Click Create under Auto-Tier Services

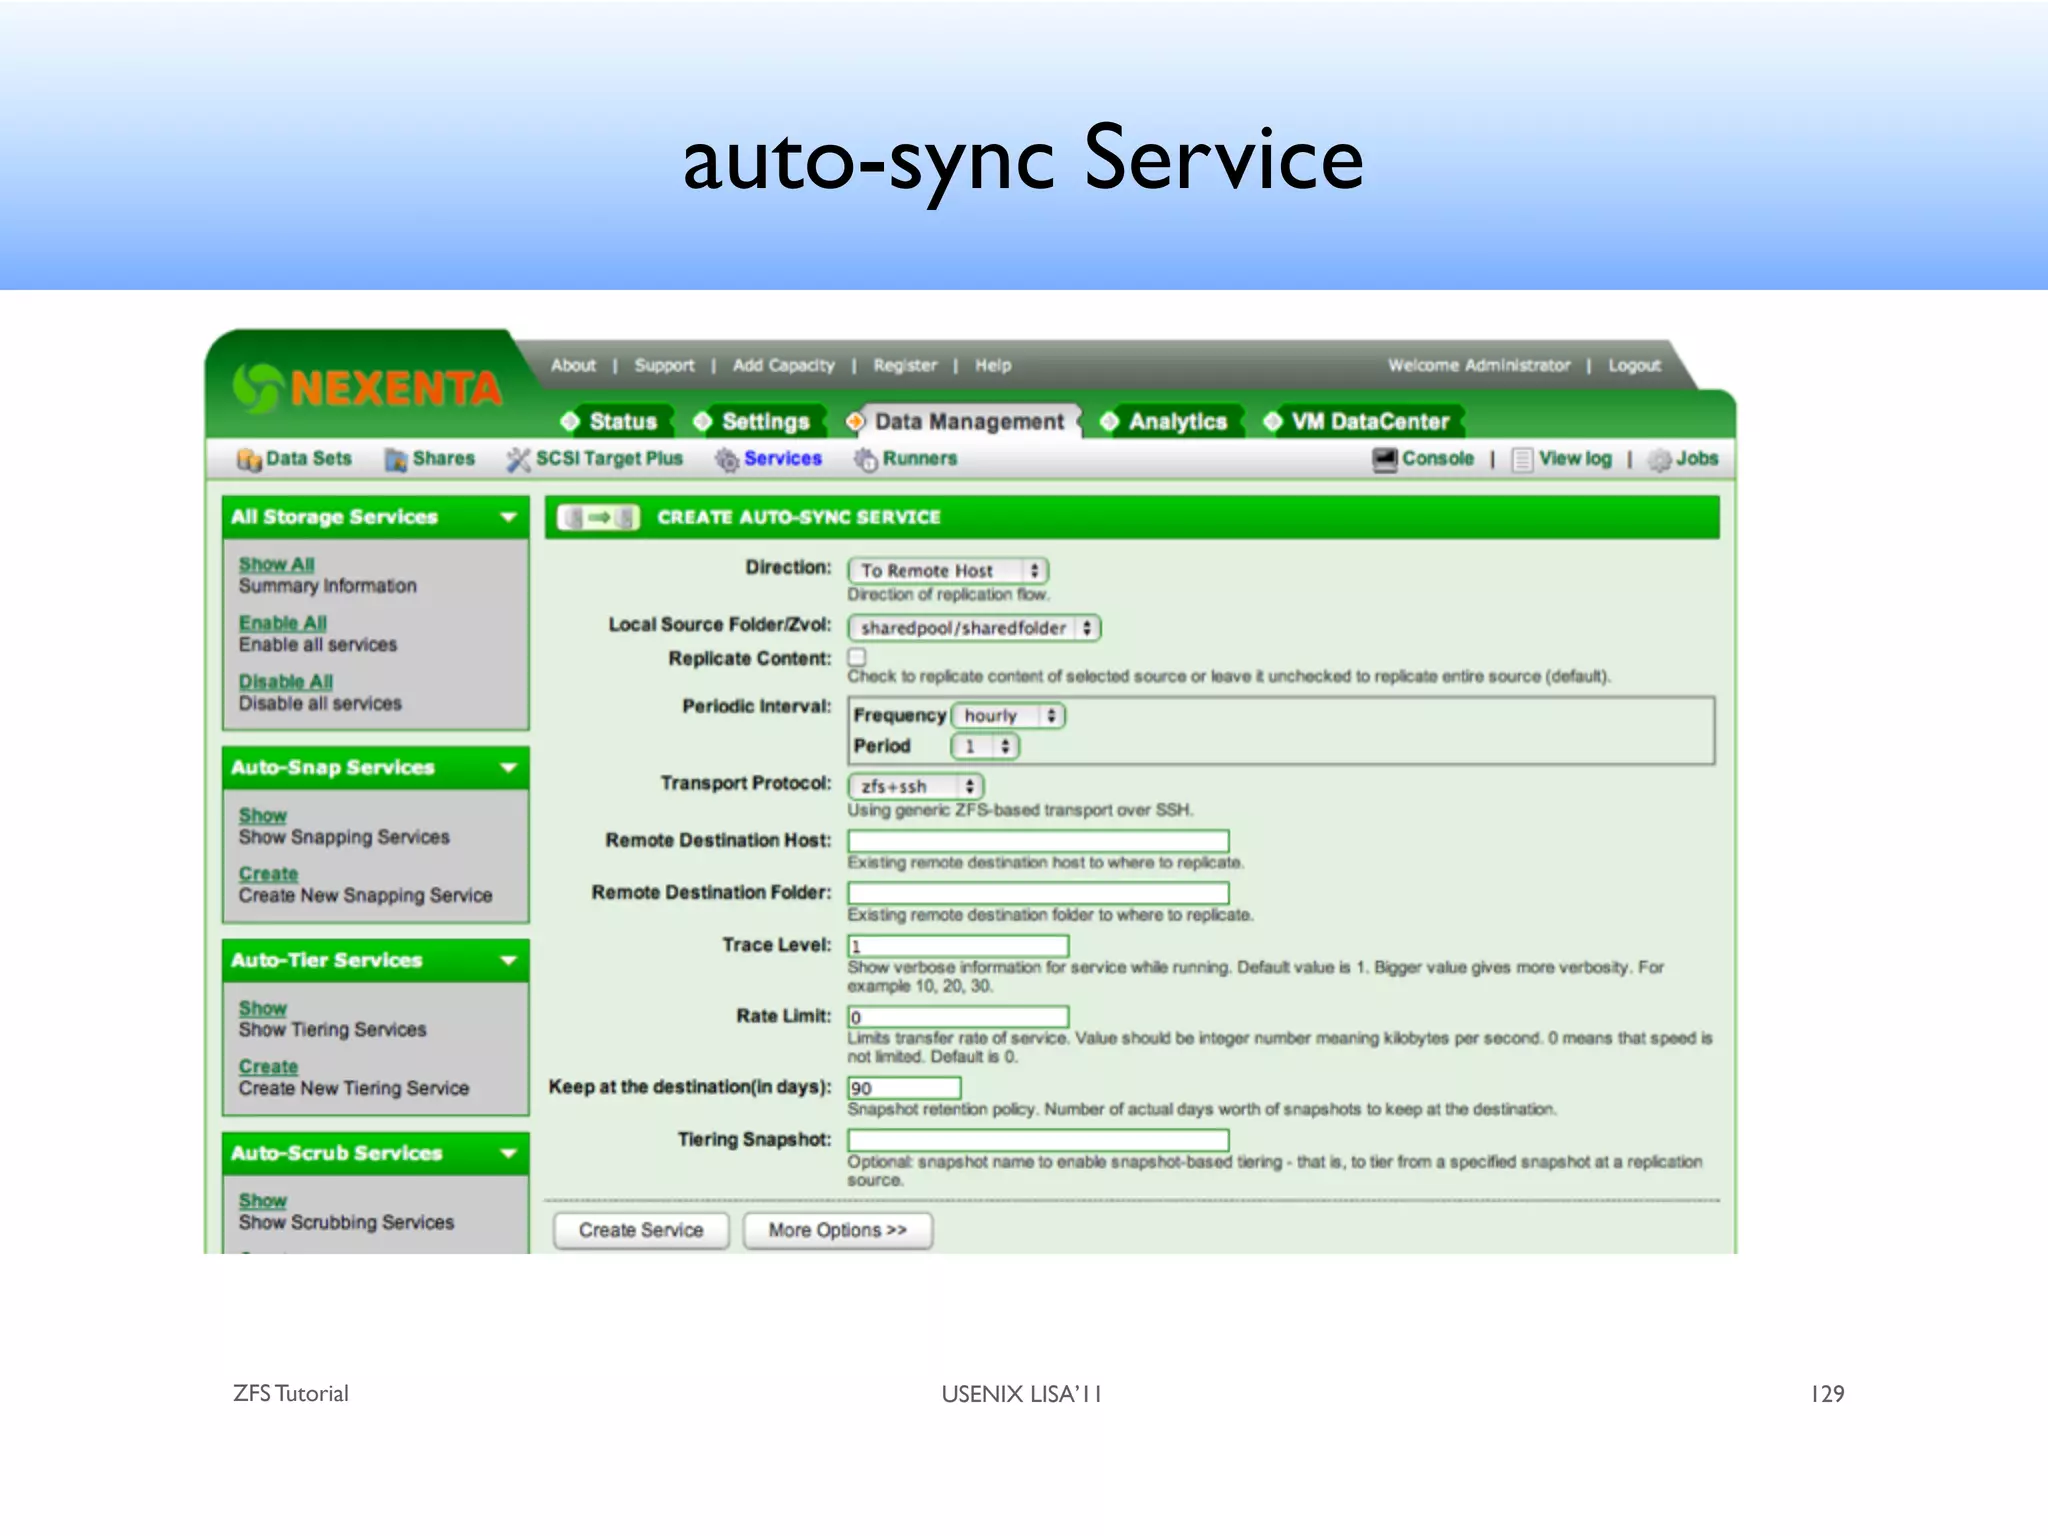coord(268,1067)
